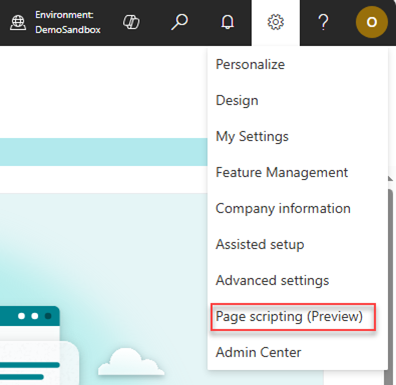396x385 pixels.
Task: Select Company information
Action: point(283,208)
